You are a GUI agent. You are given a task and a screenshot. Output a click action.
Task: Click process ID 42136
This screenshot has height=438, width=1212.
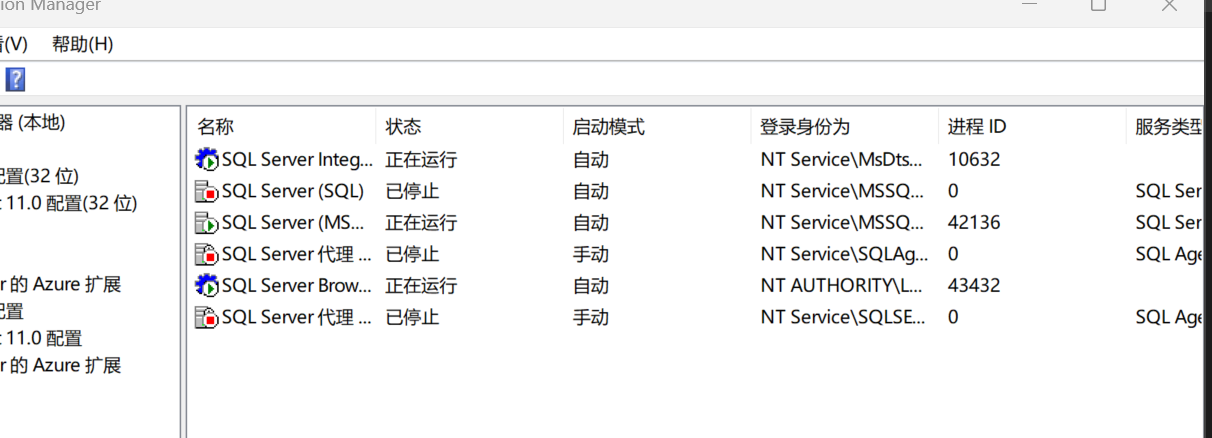pyautogui.click(x=974, y=222)
